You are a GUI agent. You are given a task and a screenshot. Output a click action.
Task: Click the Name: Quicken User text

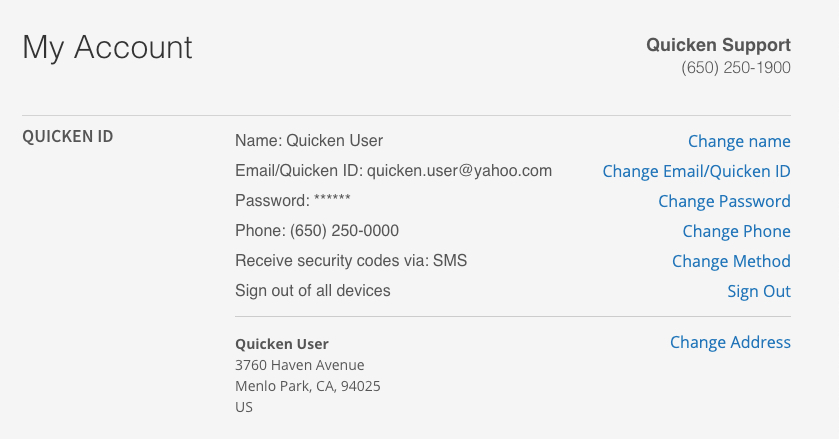(309, 141)
